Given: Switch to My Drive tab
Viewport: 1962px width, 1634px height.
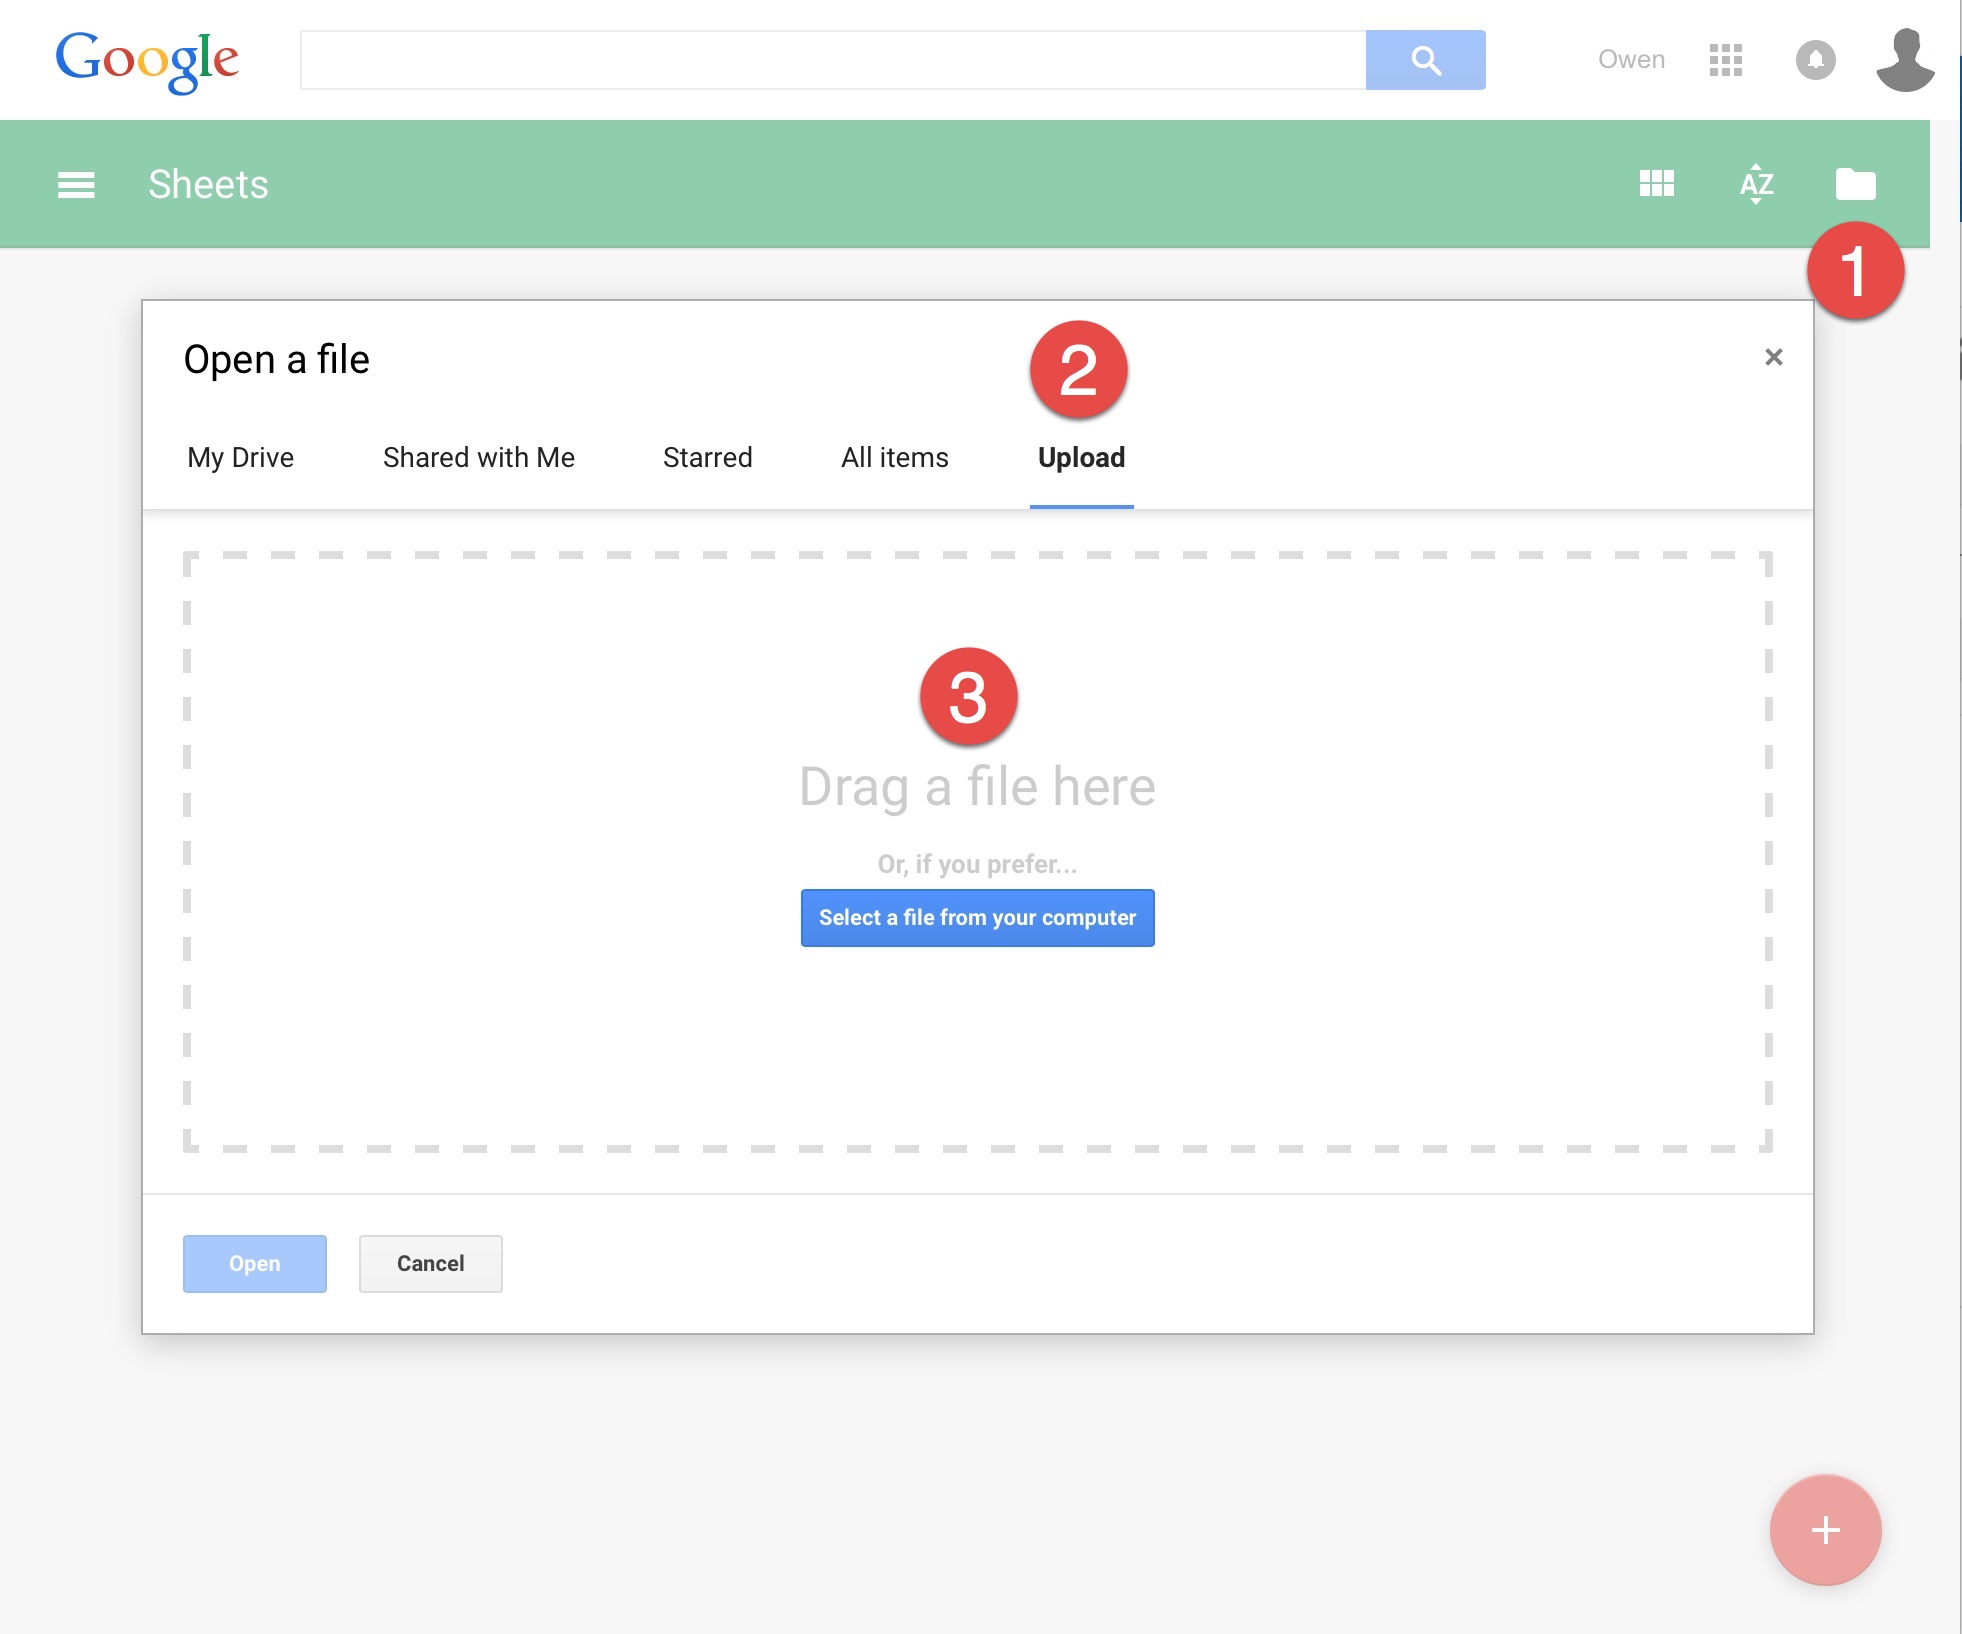Looking at the screenshot, I should pyautogui.click(x=240, y=457).
